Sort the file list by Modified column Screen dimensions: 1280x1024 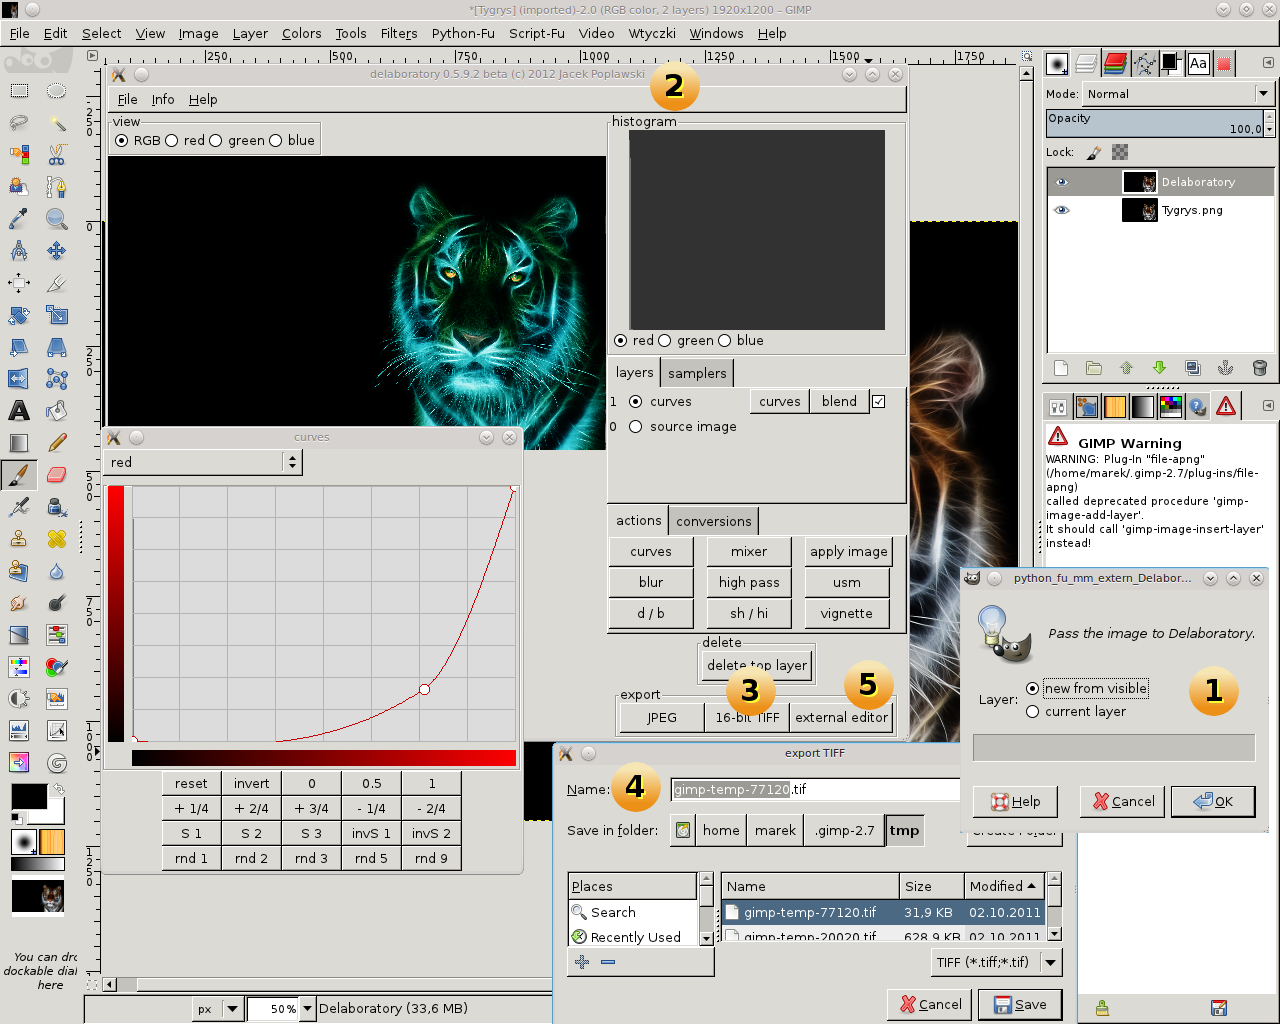(x=1004, y=886)
